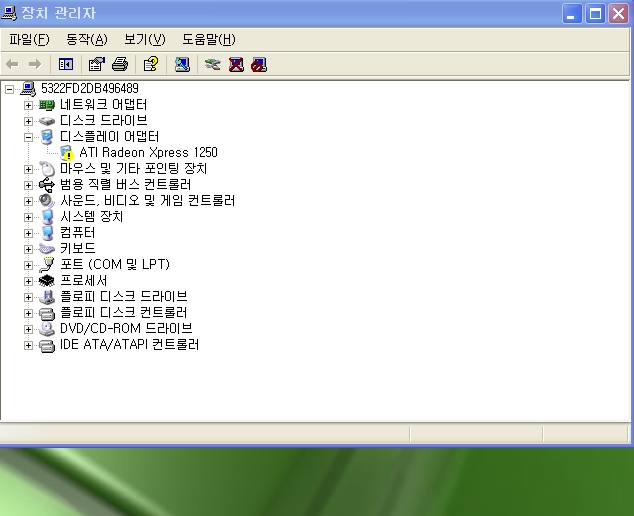Select the 키보드 label
Screen dimensions: 634x516
(x=78, y=249)
